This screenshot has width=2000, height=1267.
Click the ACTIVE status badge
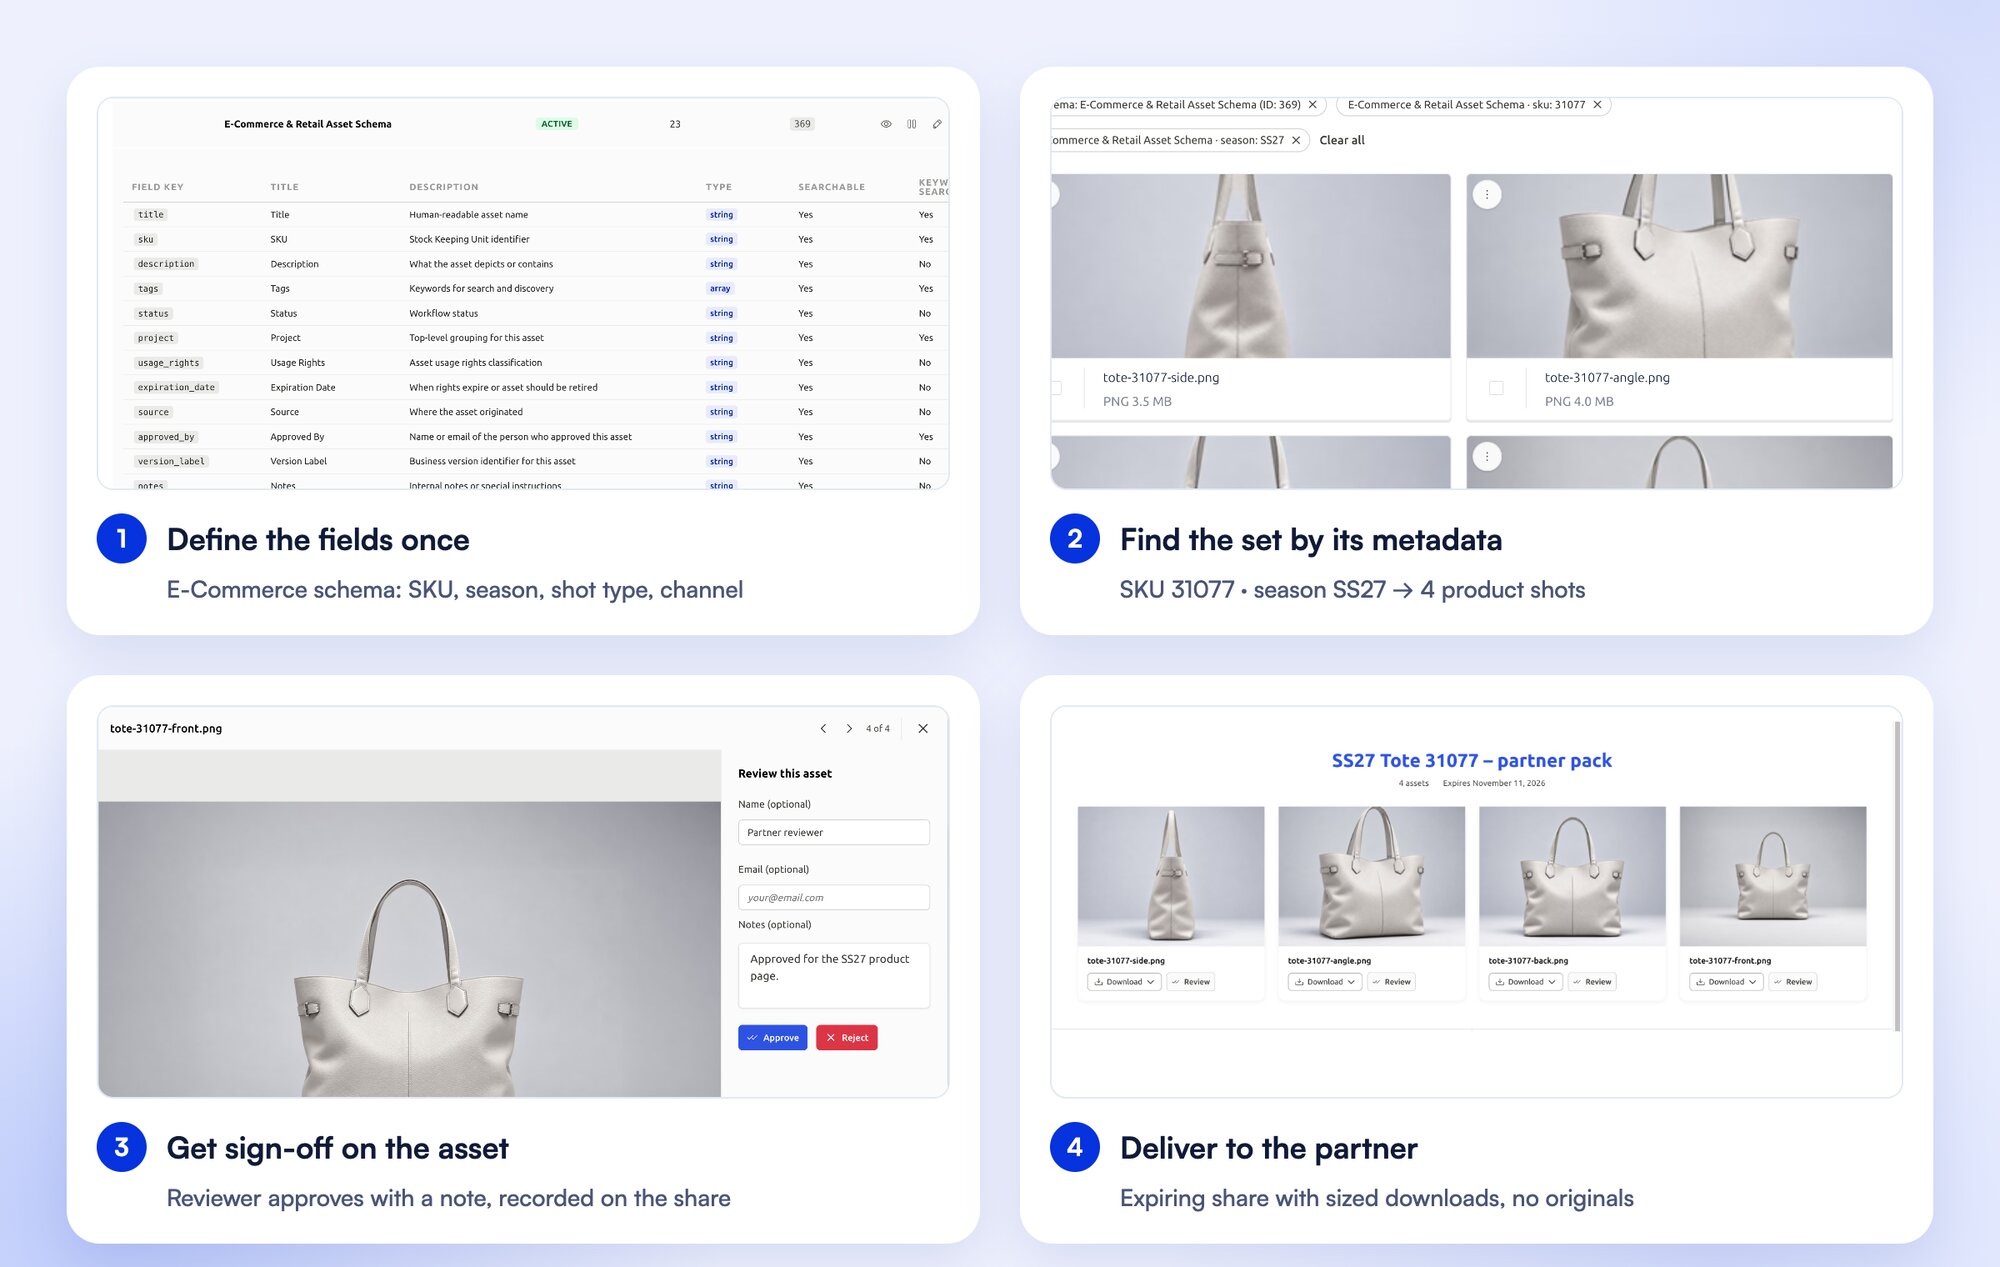(x=557, y=124)
